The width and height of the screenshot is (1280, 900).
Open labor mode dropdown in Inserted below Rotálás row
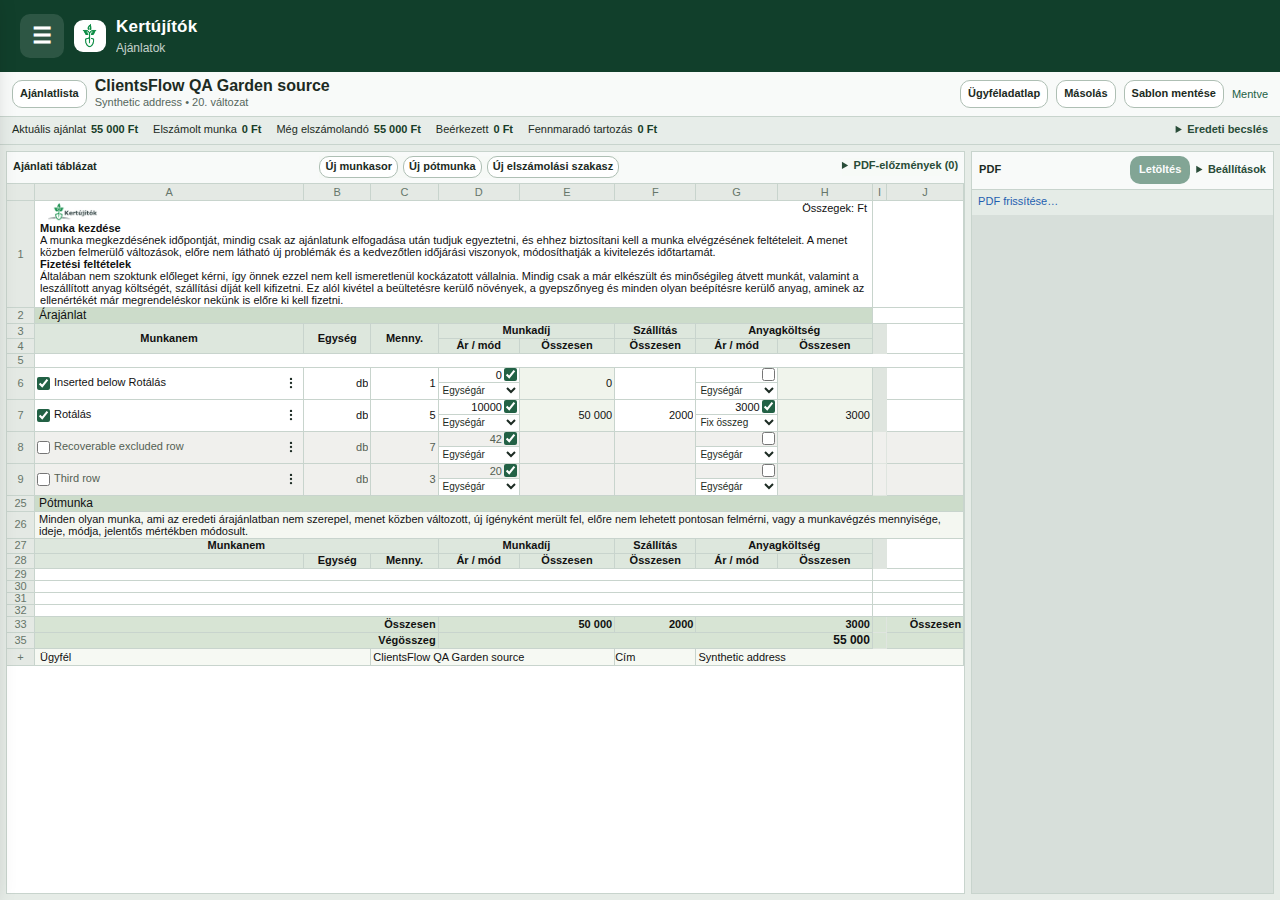point(479,390)
